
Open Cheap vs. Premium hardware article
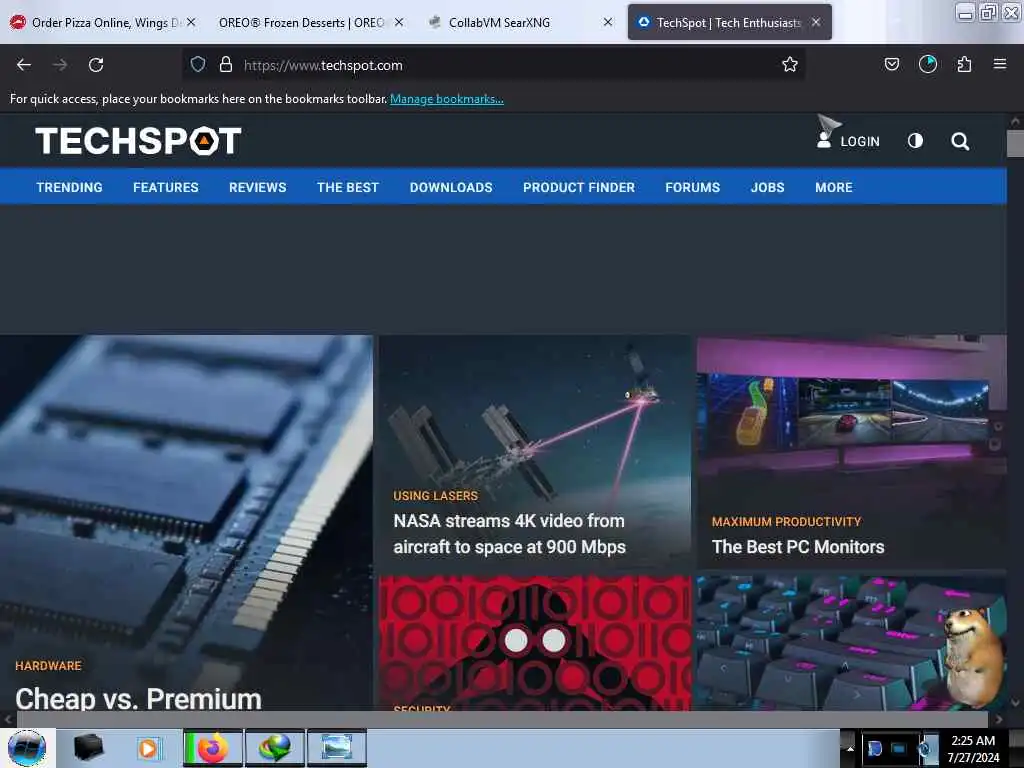click(138, 697)
